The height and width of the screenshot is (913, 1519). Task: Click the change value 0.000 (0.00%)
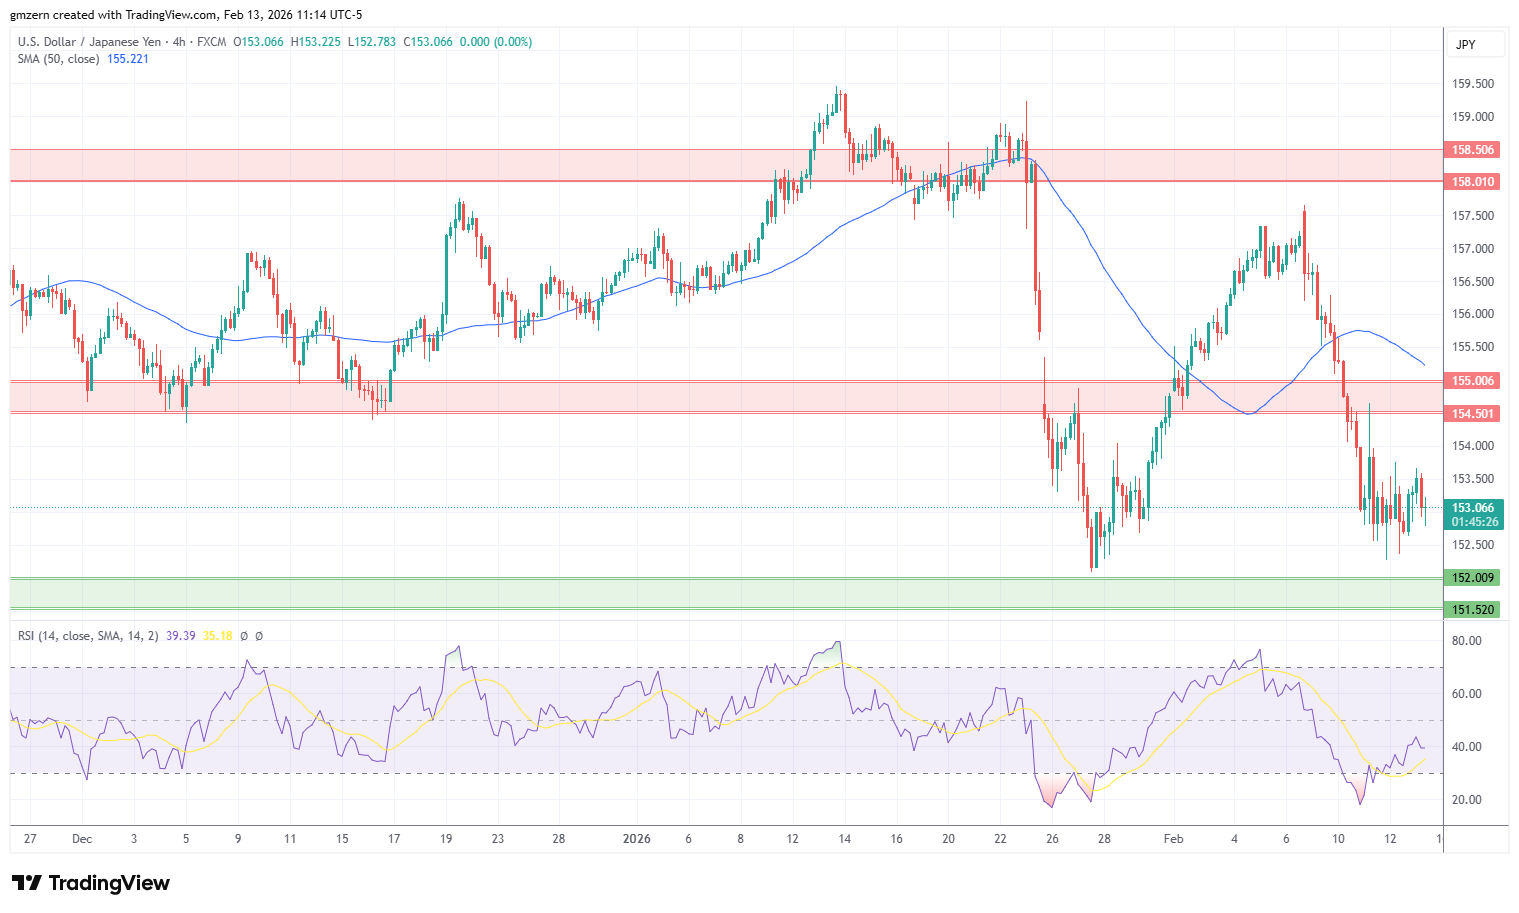[x=496, y=42]
